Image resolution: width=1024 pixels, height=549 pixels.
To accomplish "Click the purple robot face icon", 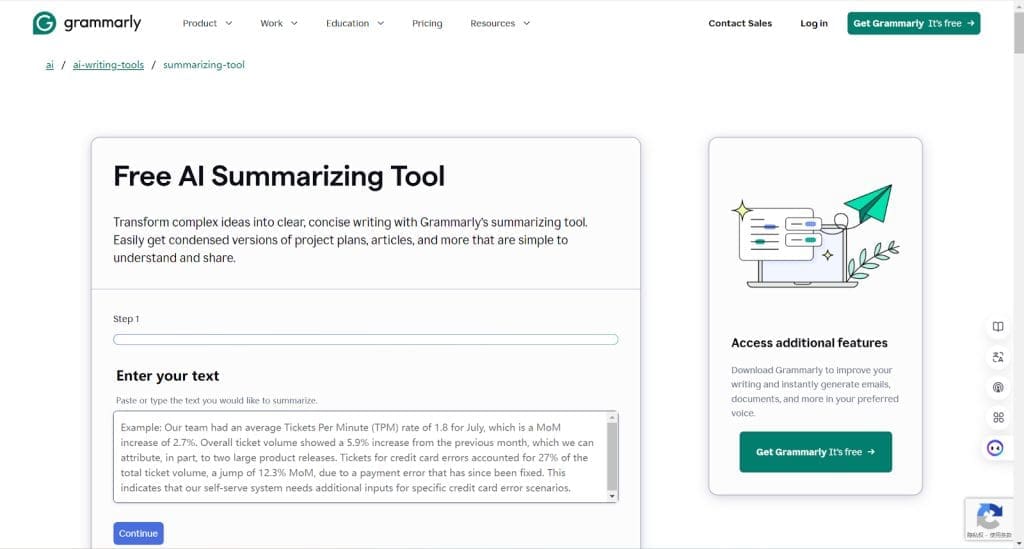I will [x=995, y=448].
